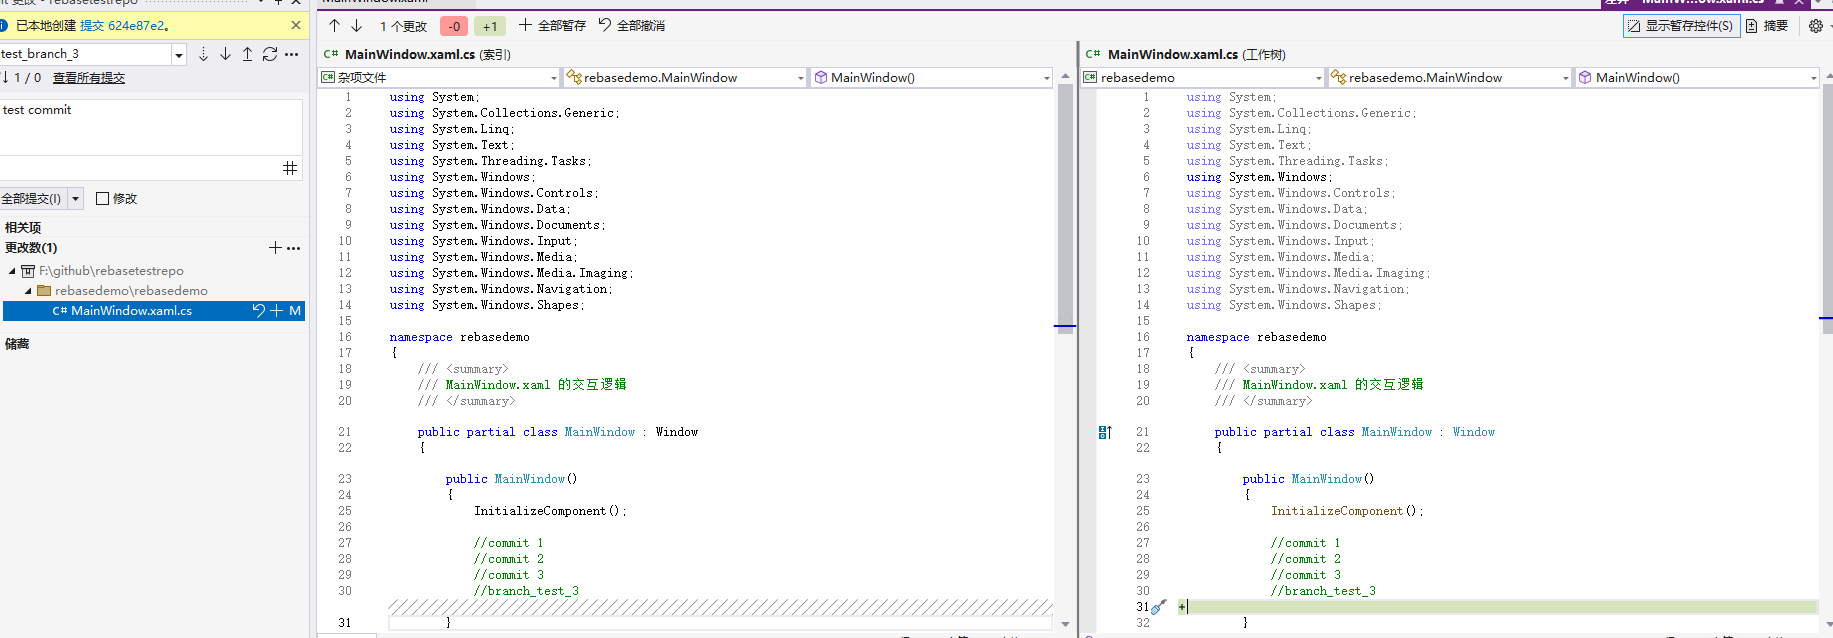Click the inheritance margin icon at line 21

tap(1105, 432)
